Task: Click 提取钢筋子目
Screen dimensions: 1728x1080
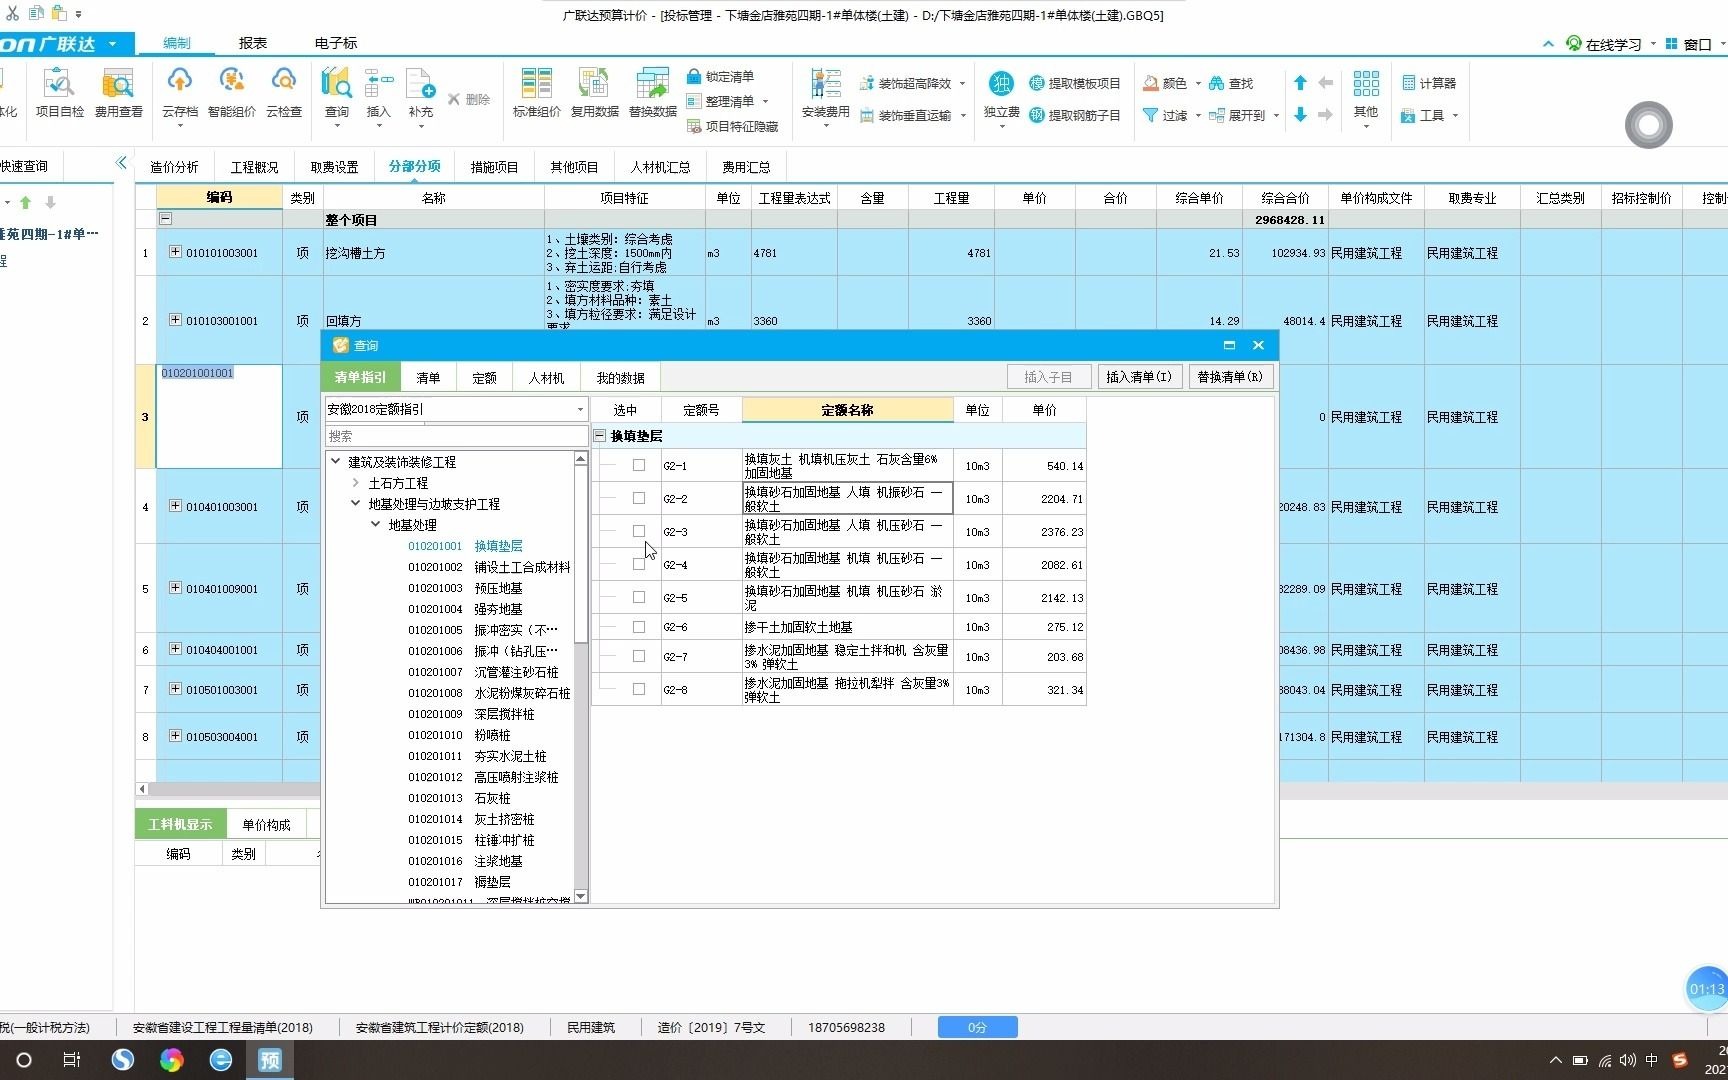Action: pos(1075,115)
